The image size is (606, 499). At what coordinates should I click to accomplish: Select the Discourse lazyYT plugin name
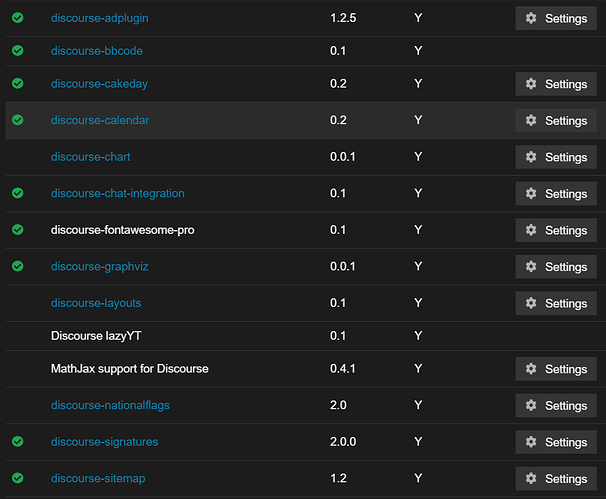(x=96, y=336)
